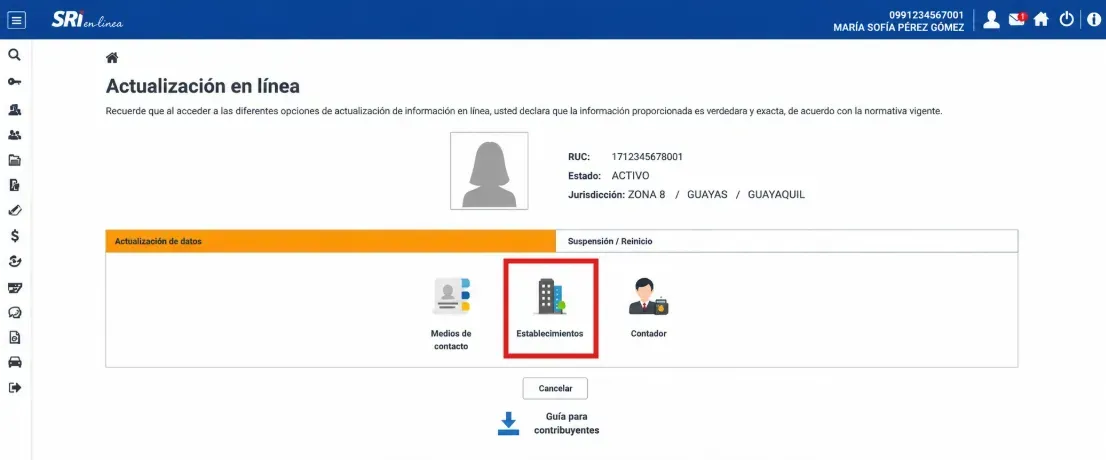Viewport: 1106px width, 460px height.
Task: Click the download arrow guide icon
Action: [509, 423]
